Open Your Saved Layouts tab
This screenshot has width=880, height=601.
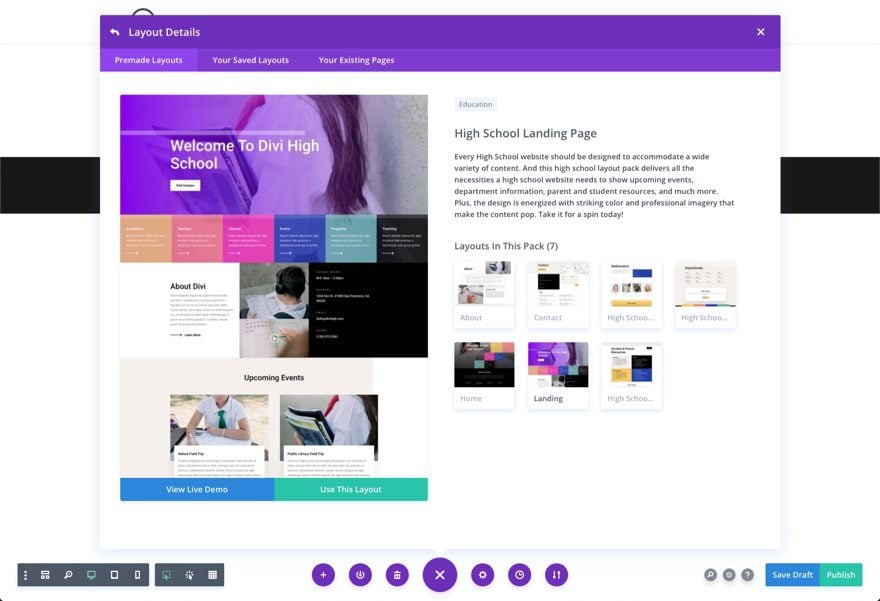click(250, 60)
